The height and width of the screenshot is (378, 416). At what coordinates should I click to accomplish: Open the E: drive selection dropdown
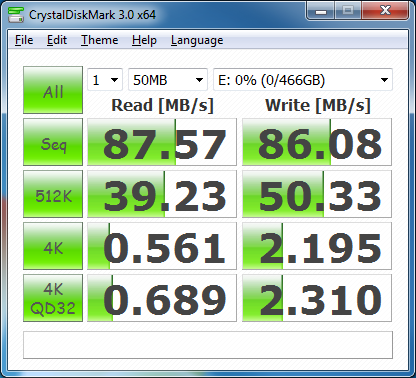303,80
